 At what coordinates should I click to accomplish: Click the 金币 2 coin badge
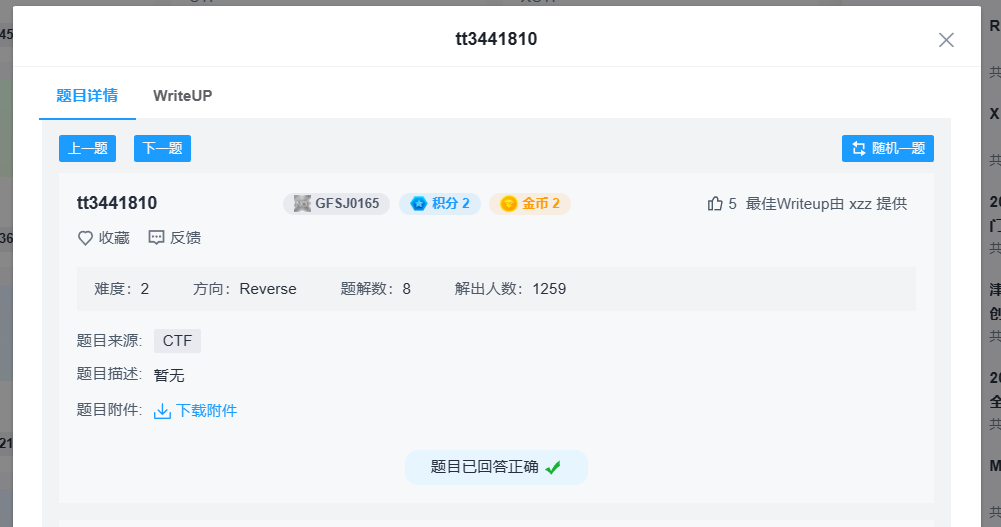(x=530, y=204)
